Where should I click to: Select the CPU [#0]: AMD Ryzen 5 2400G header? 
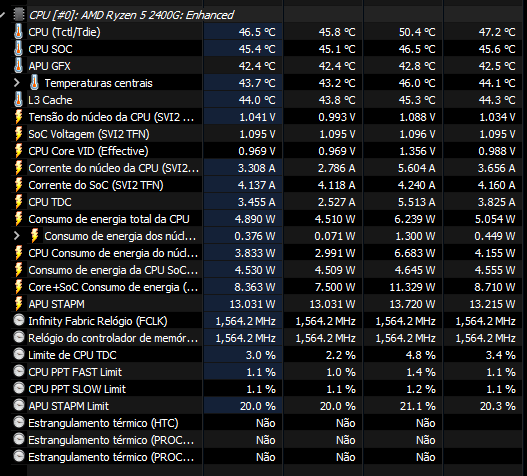131,15
